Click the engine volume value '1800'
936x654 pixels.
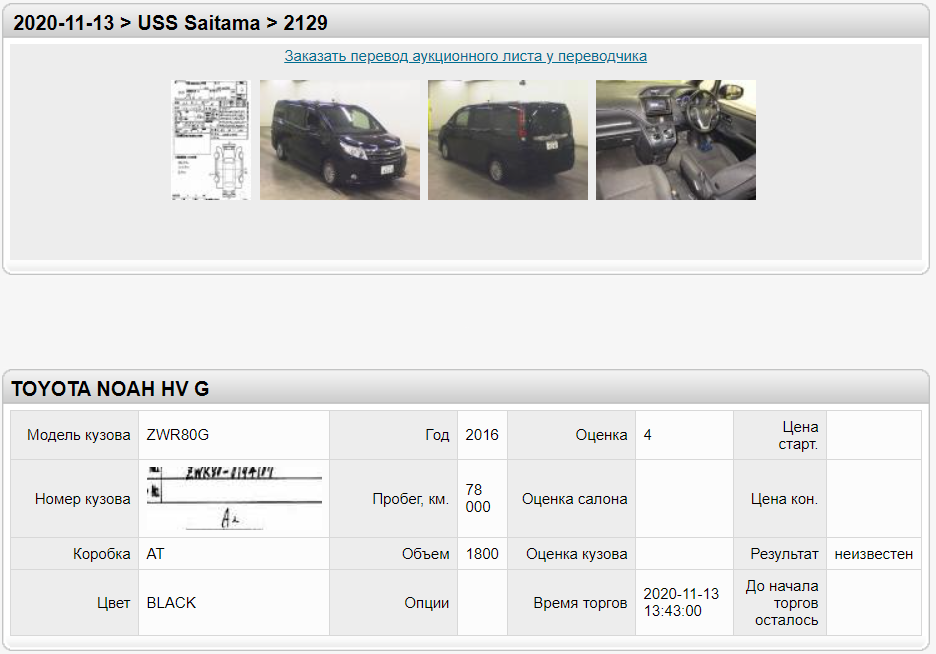coord(482,554)
